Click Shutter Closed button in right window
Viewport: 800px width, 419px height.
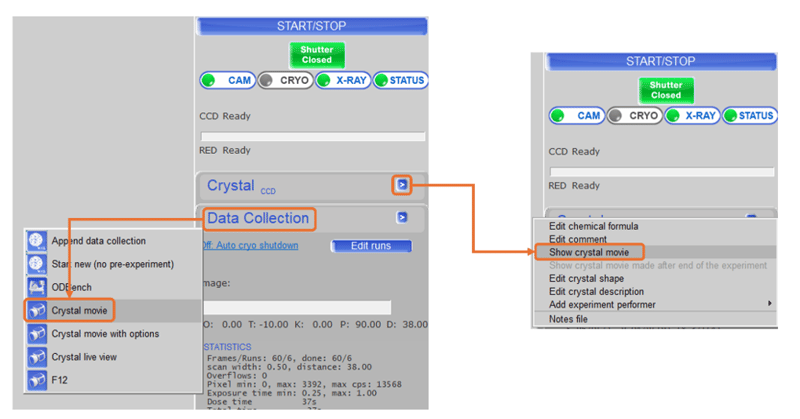(x=666, y=90)
